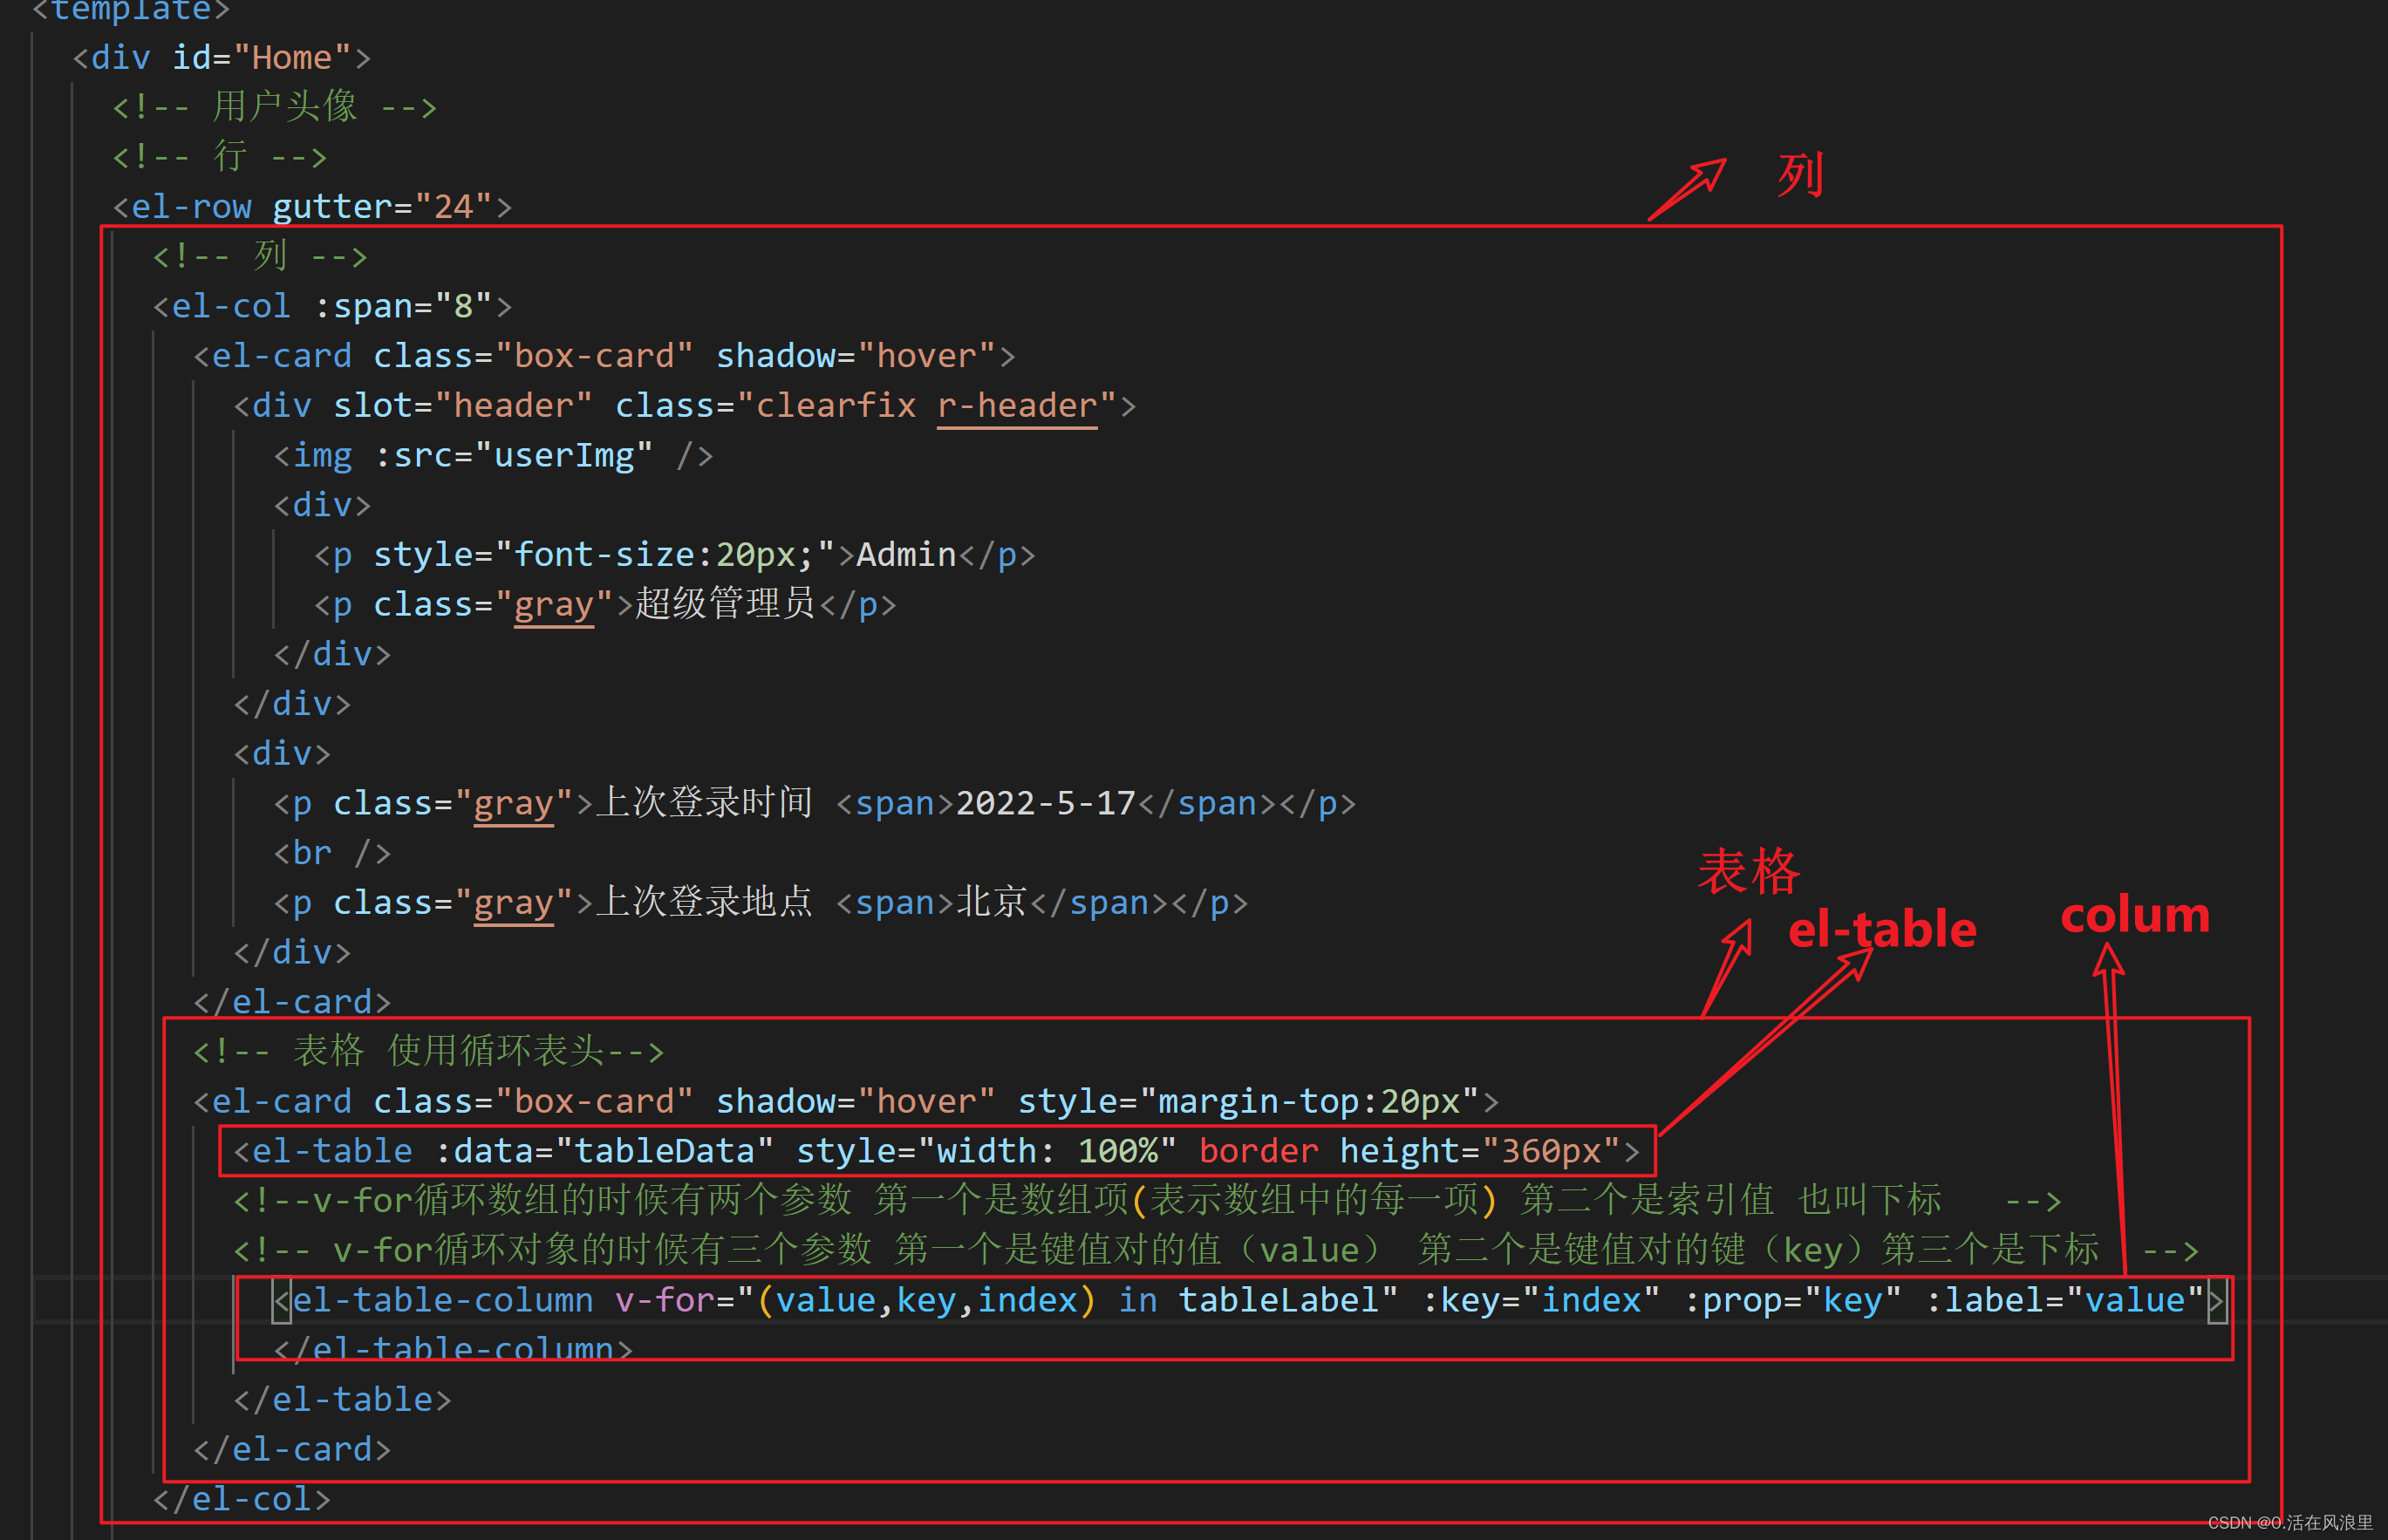Click the 北京 span text
Image resolution: width=2388 pixels, height=1540 pixels.
click(992, 902)
